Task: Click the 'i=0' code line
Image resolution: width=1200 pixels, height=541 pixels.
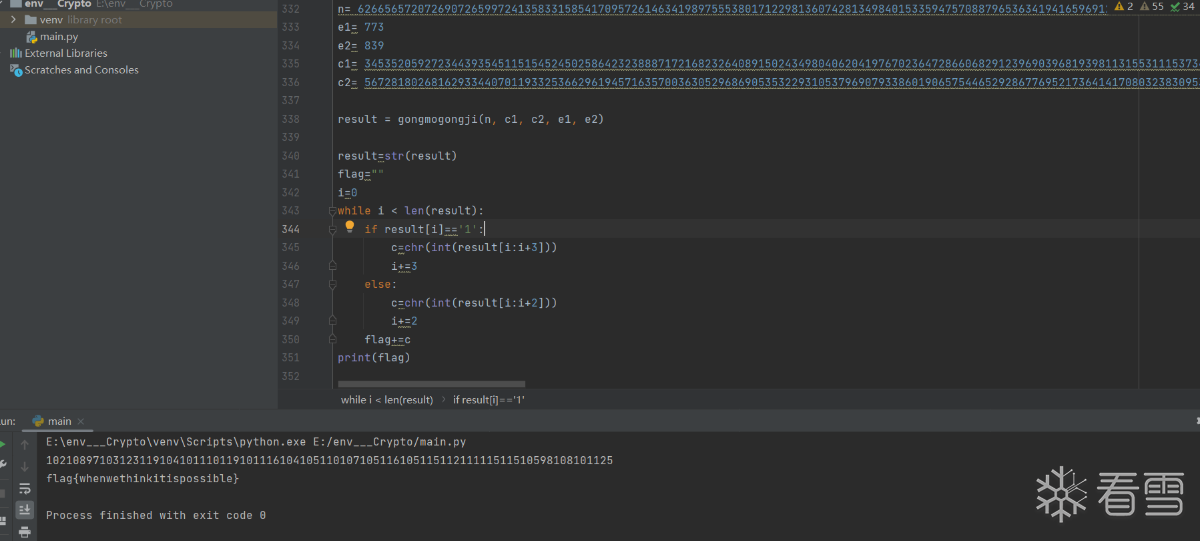Action: (348, 192)
